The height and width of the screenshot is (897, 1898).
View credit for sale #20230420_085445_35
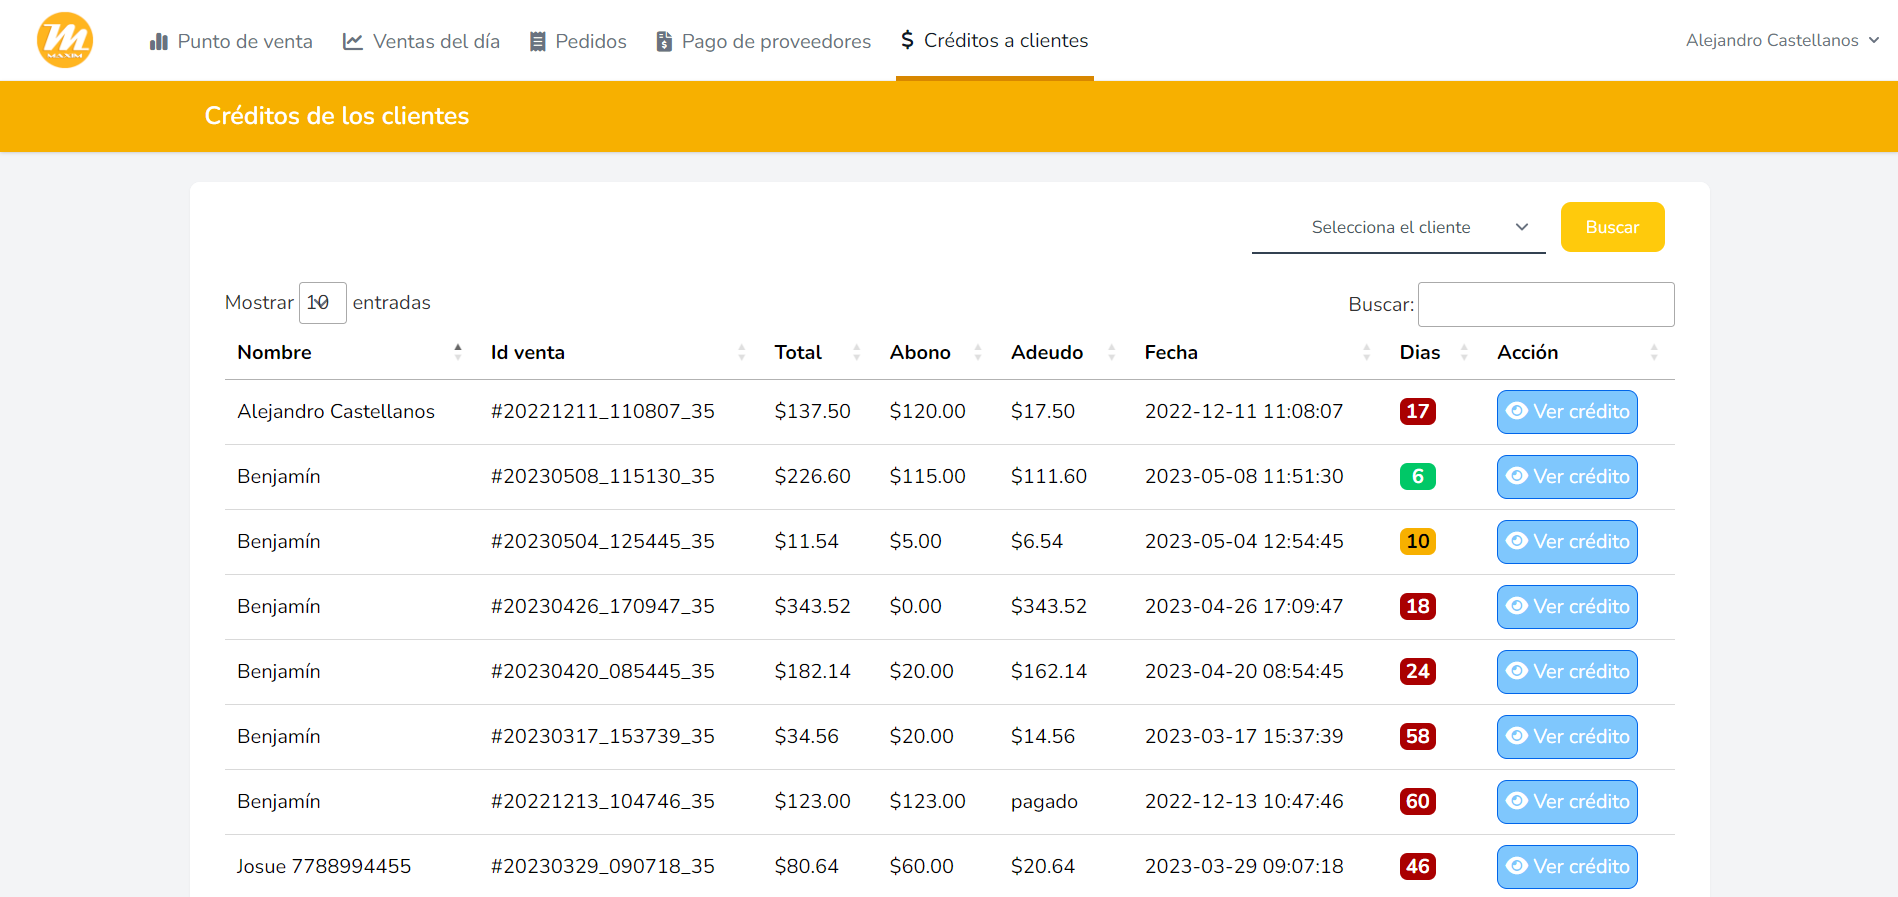1567,672
